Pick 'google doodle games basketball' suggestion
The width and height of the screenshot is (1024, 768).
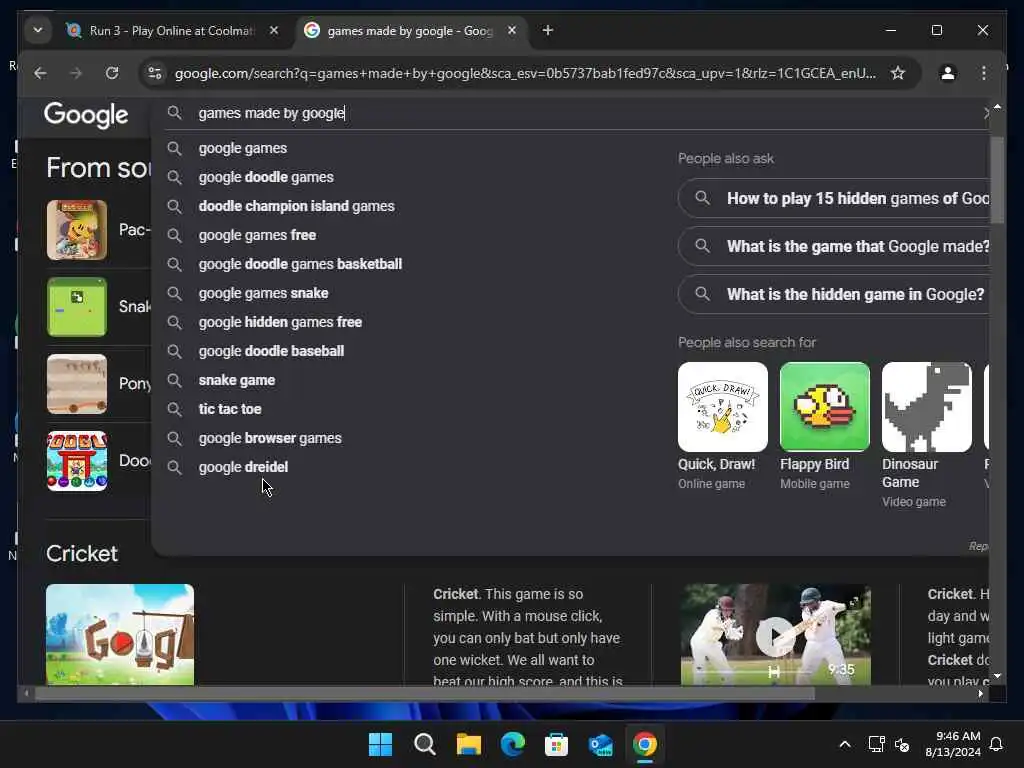(300, 264)
